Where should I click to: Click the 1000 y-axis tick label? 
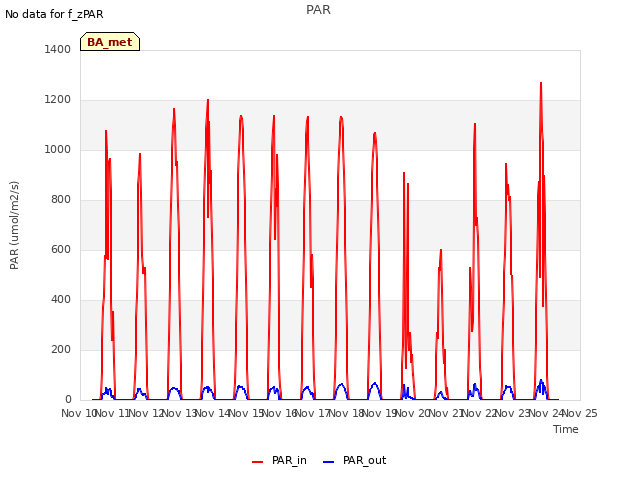coord(58,149)
